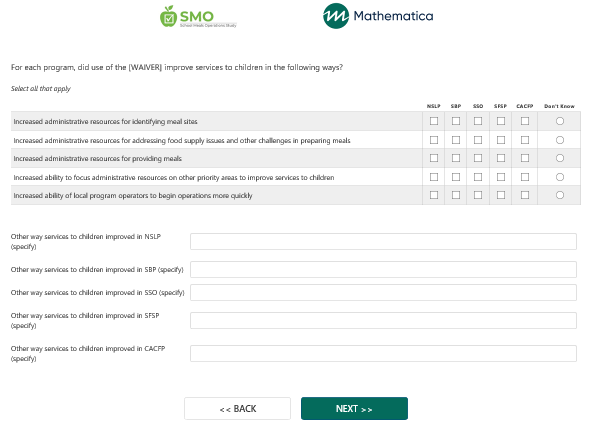Viewport: 599px width, 442px height.
Task: Select Don't Know for identifying meal sites
Action: (x=560, y=121)
